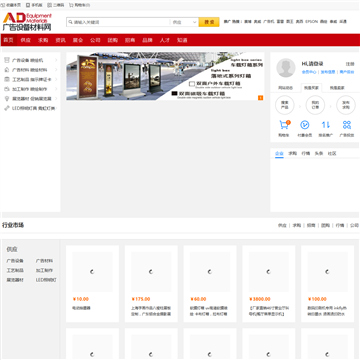Image resolution: width=360 pixels, height=360 pixels.
Task: Click the 加工制作 category icon in sidebar
Action: (6, 89)
